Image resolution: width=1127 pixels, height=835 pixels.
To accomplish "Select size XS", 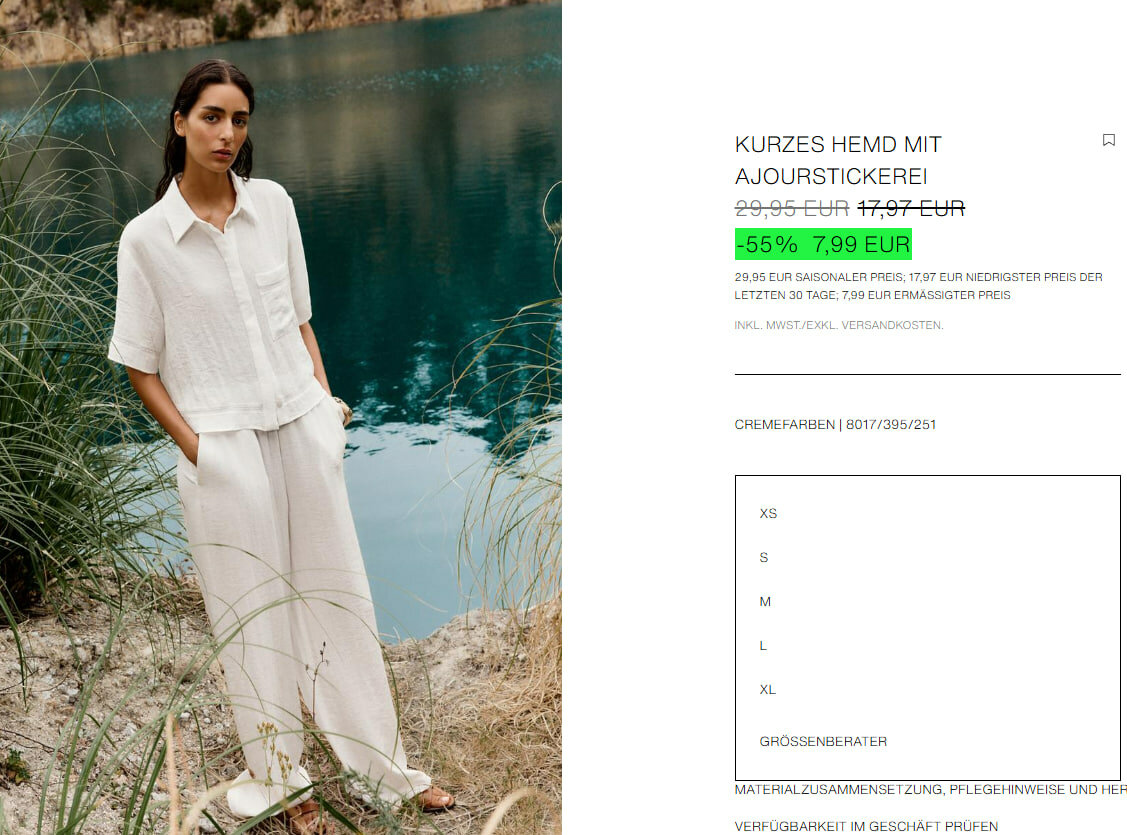I will tap(768, 513).
